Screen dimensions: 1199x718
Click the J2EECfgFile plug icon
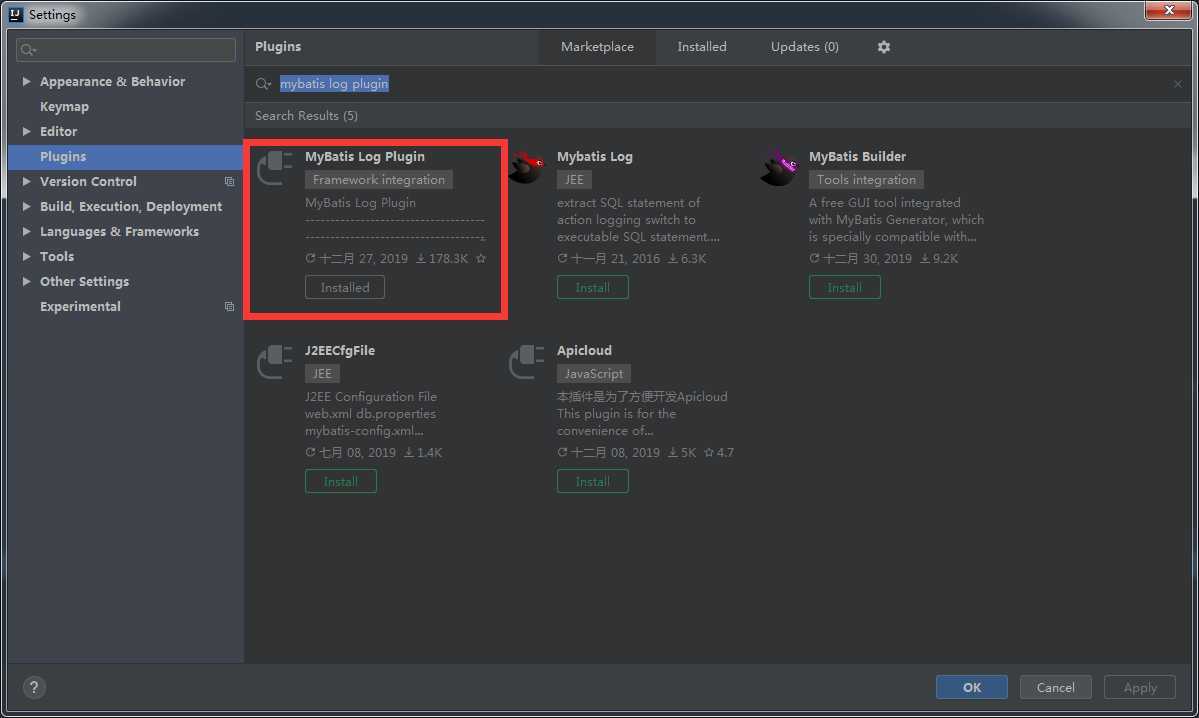275,362
